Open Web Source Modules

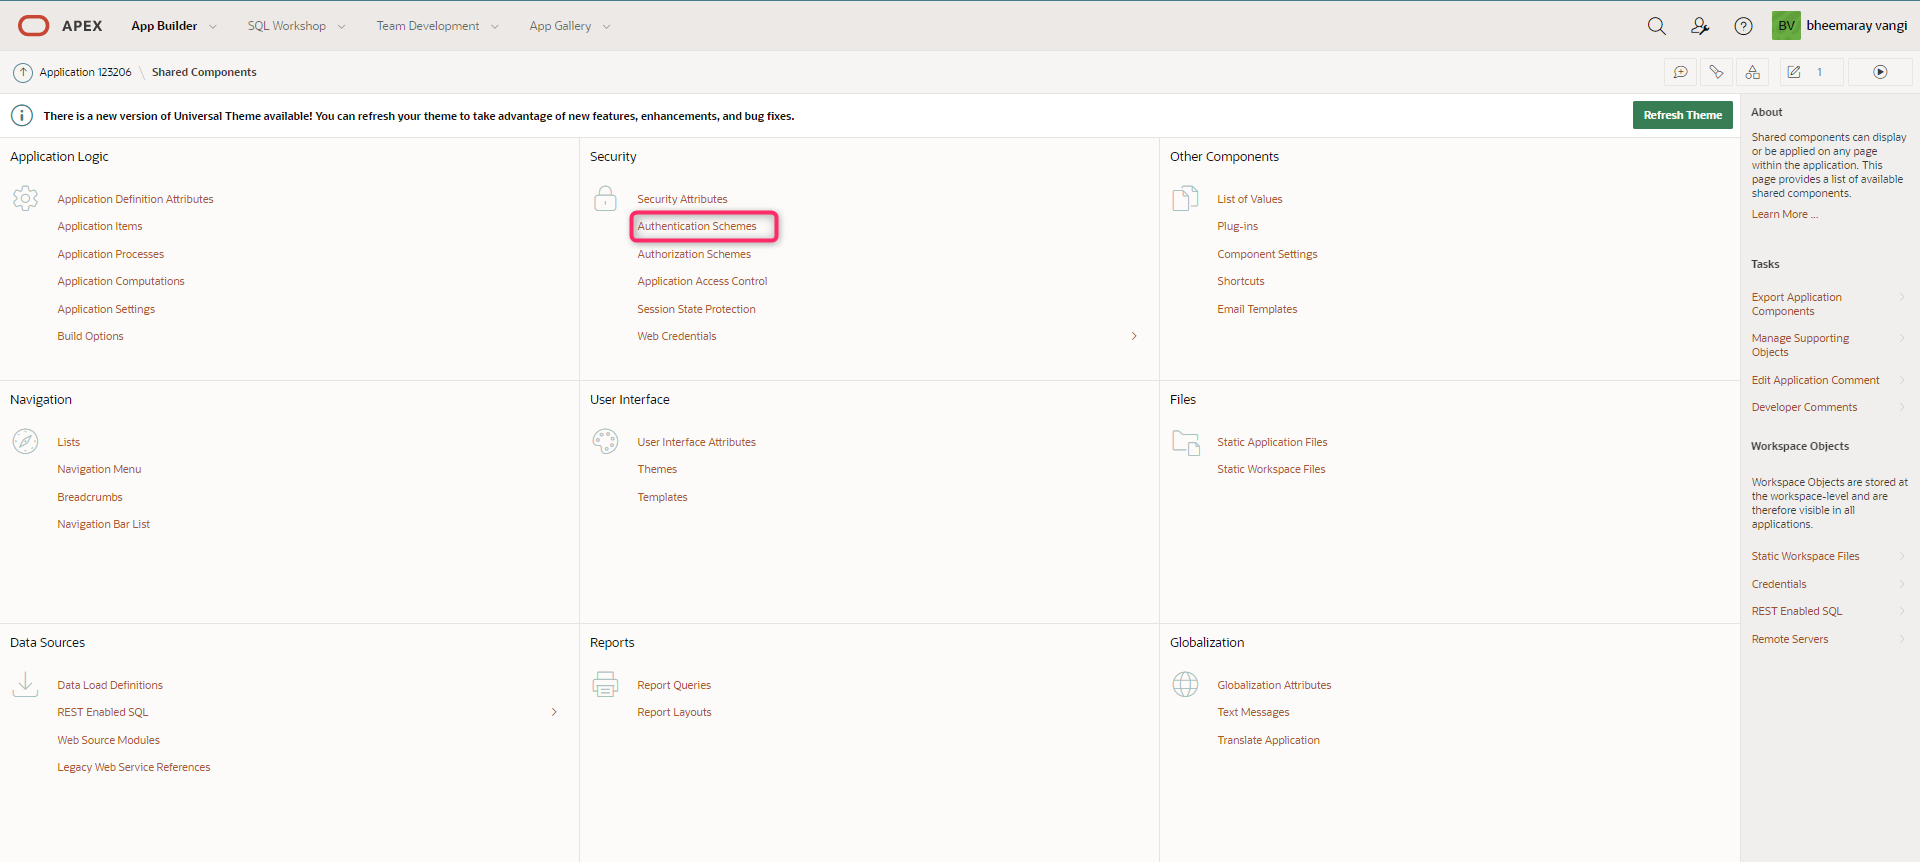tap(108, 740)
